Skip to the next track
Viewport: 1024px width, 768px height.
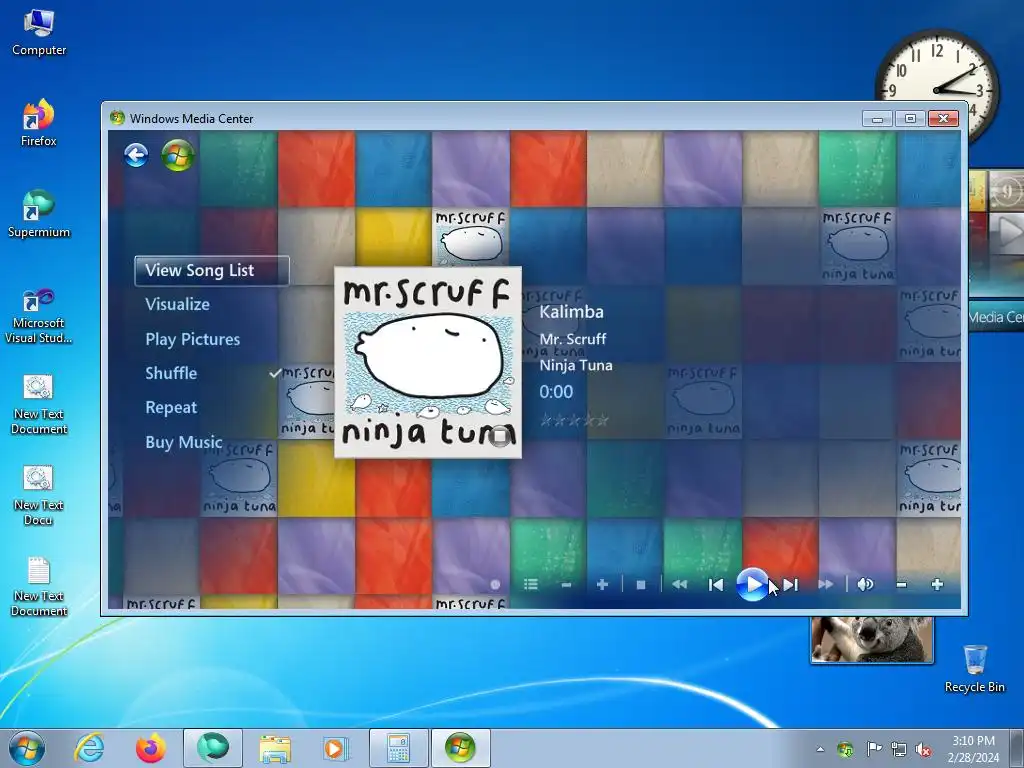point(791,584)
